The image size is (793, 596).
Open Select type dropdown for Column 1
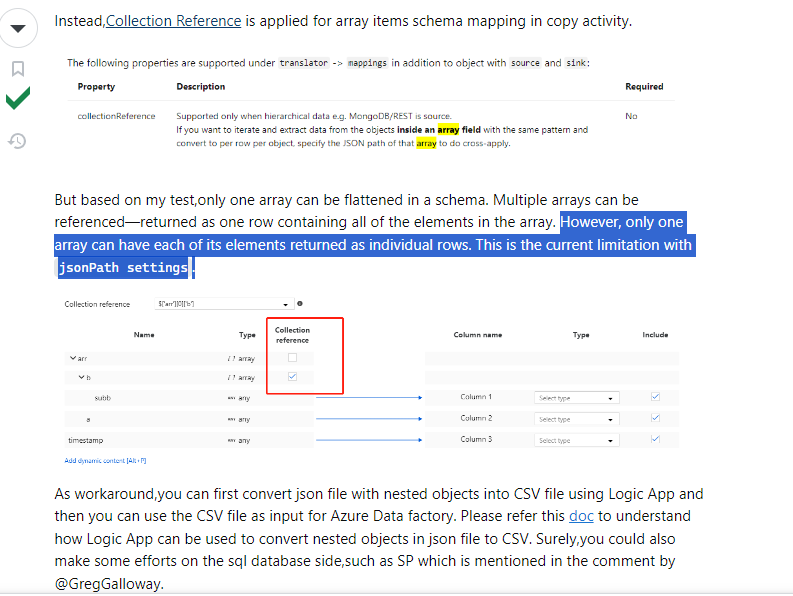577,398
